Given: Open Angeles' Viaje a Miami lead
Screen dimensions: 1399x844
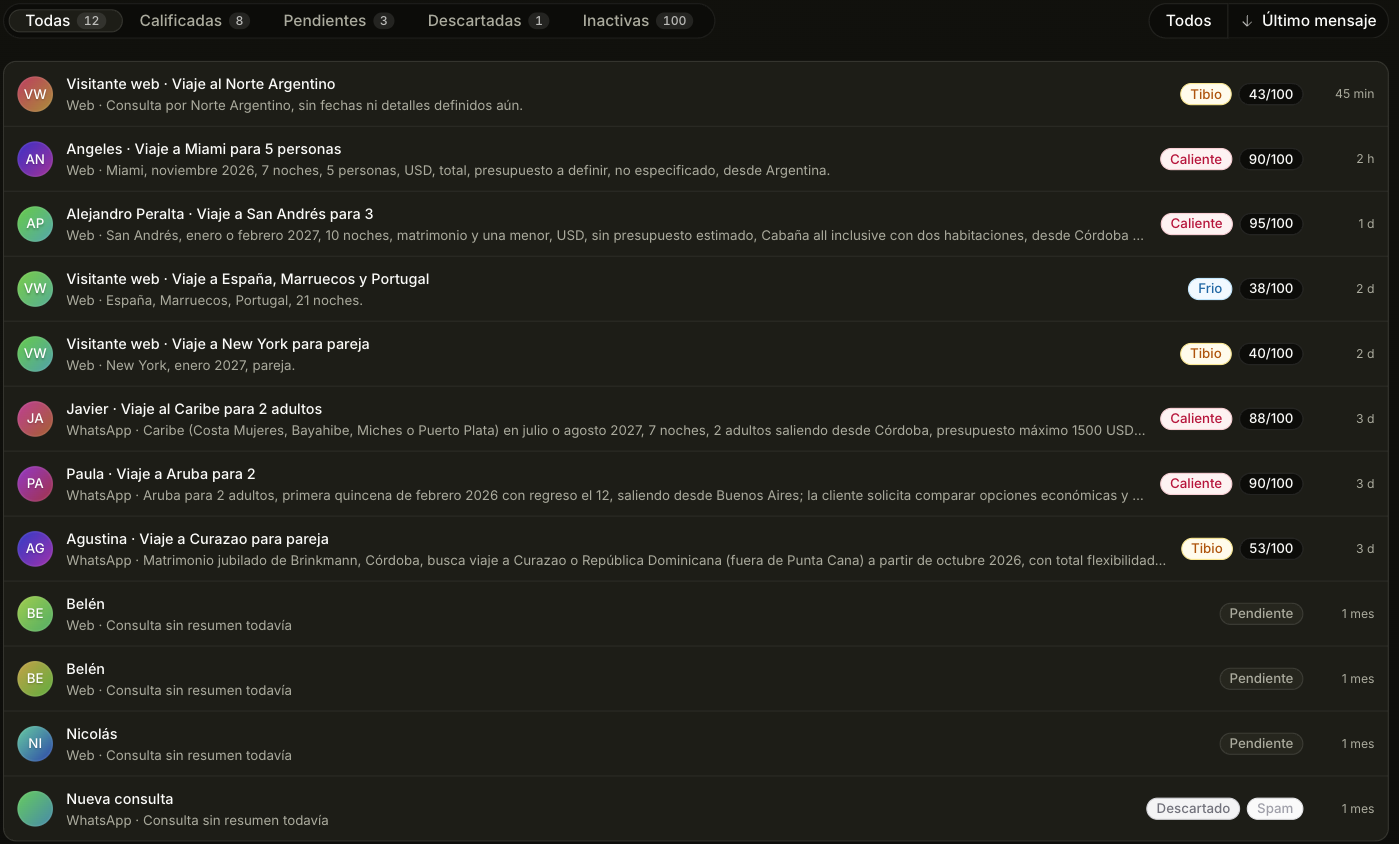Looking at the screenshot, I should pos(696,159).
